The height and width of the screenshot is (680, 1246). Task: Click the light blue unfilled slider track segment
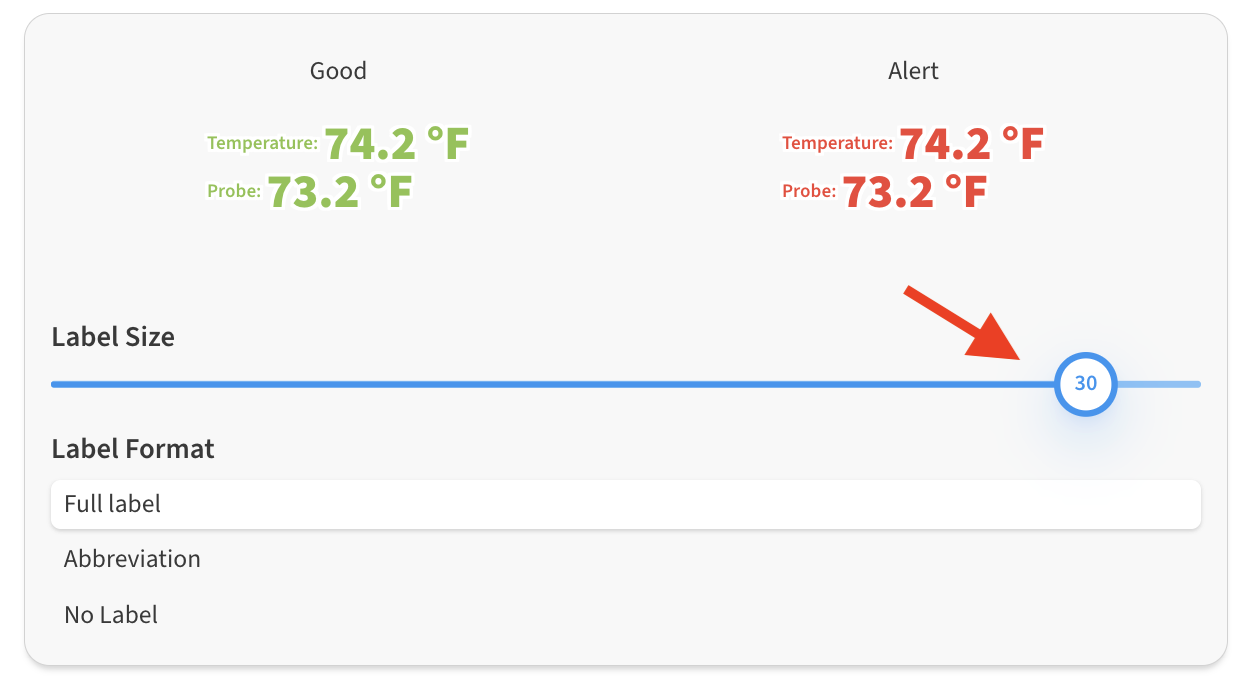click(x=1158, y=384)
